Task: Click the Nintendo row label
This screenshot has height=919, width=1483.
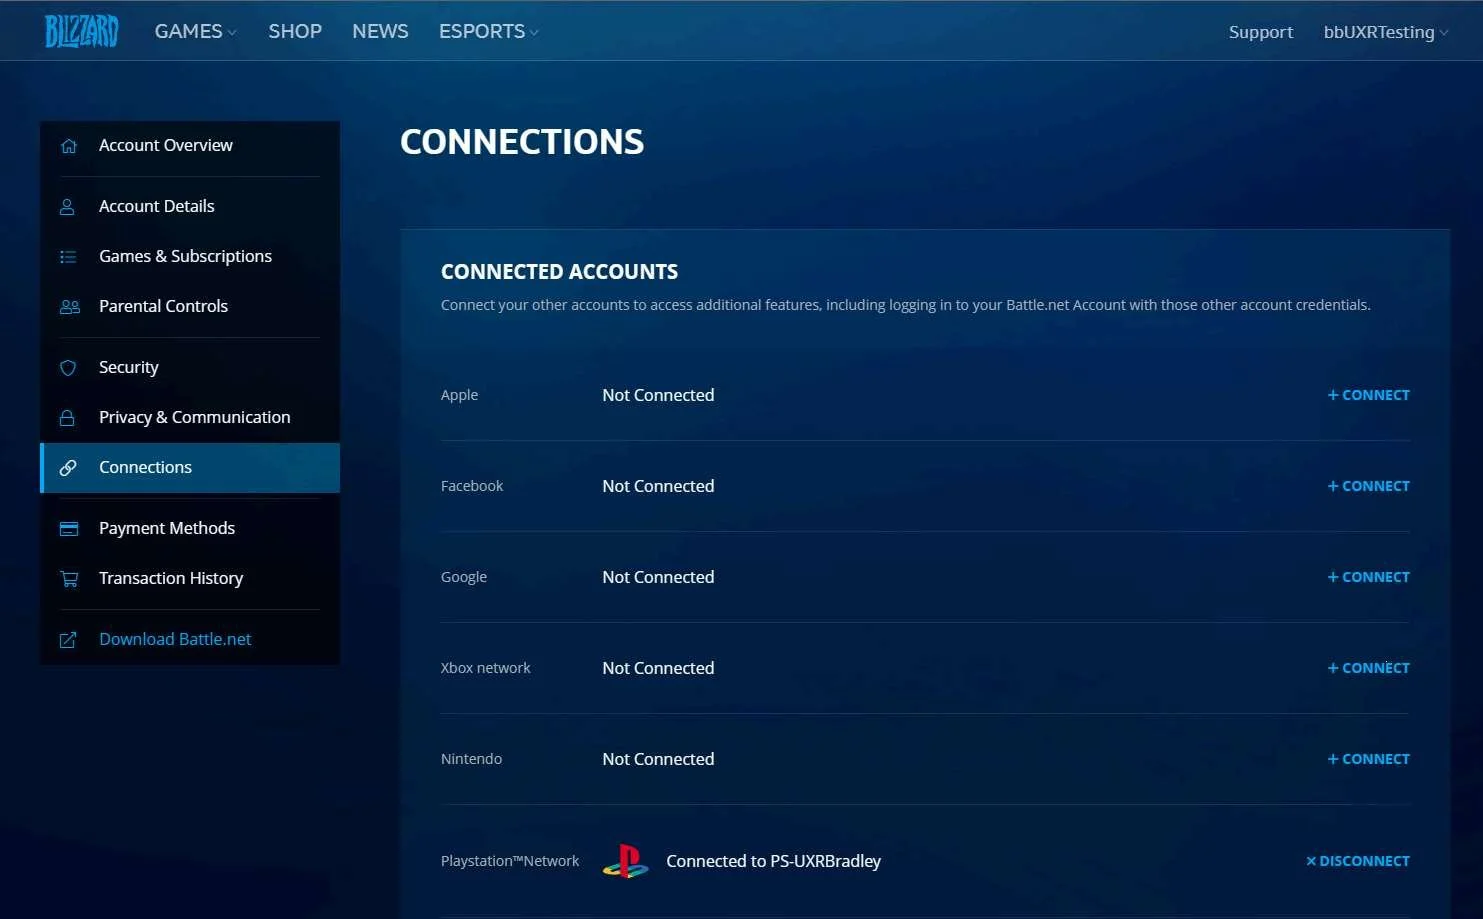Action: [471, 759]
